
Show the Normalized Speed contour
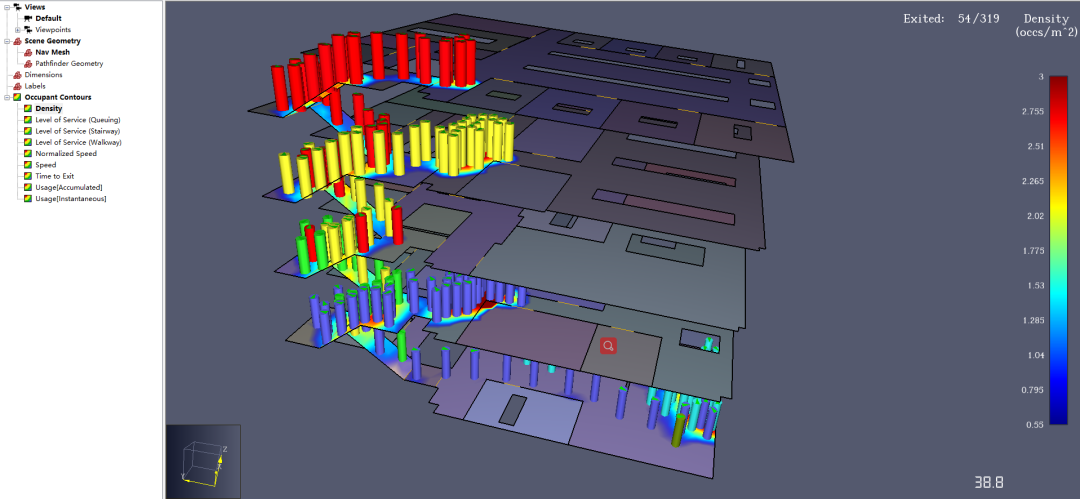(66, 154)
